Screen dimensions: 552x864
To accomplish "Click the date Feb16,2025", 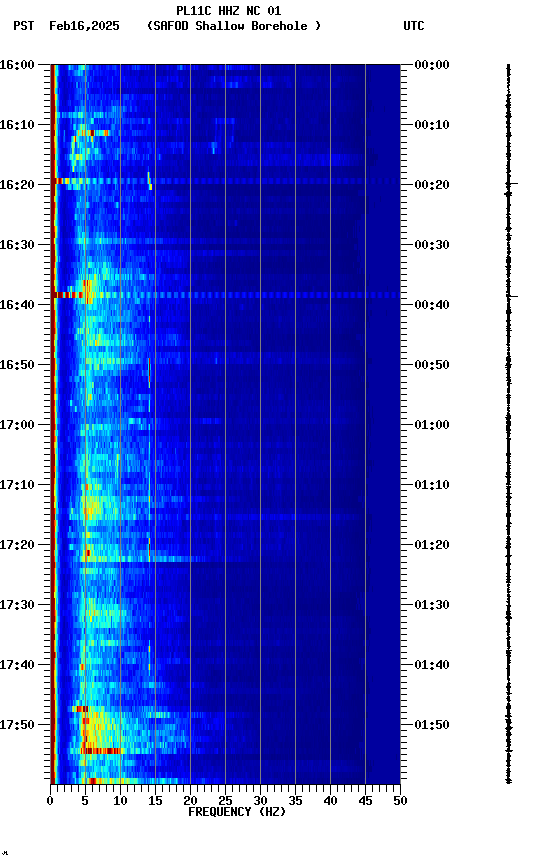I will coord(84,26).
